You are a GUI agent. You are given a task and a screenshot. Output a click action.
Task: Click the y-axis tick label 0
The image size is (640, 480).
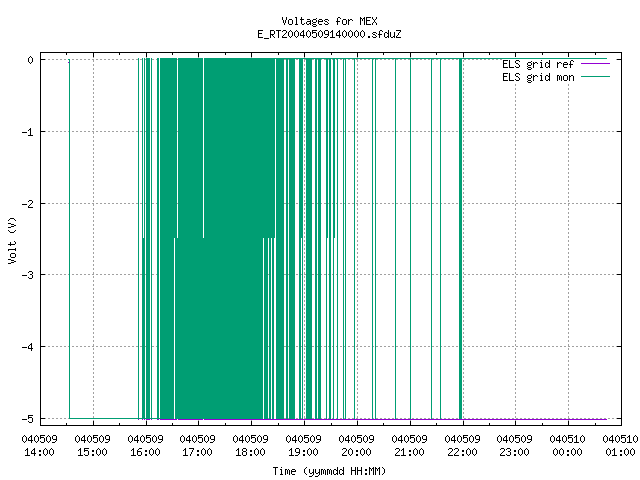click(x=30, y=60)
